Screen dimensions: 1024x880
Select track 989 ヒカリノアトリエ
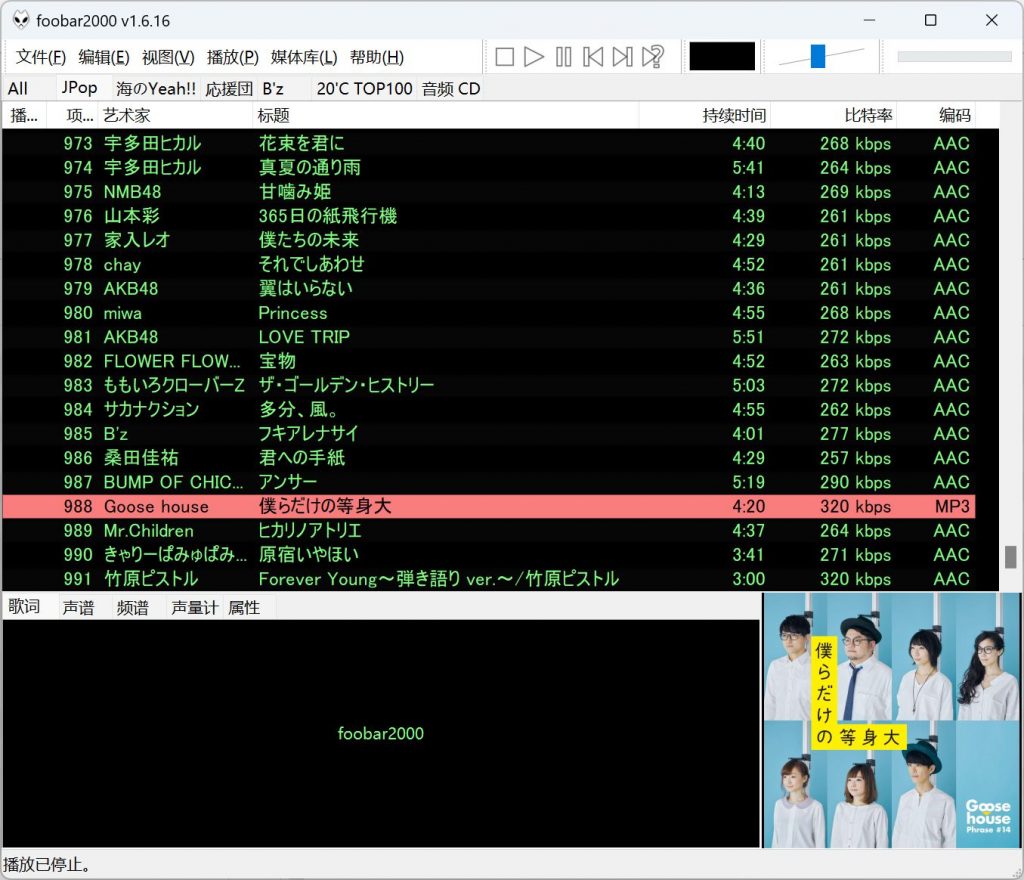[488, 530]
